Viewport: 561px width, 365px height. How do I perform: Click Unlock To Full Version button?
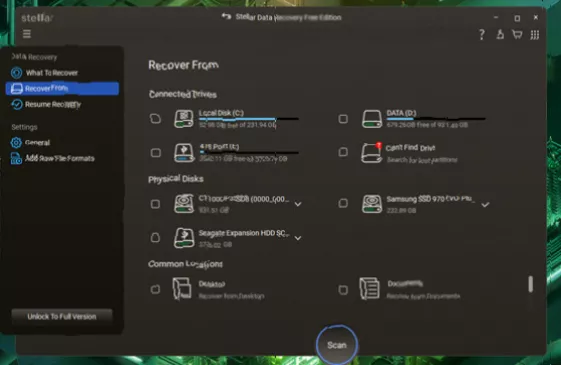click(x=62, y=317)
